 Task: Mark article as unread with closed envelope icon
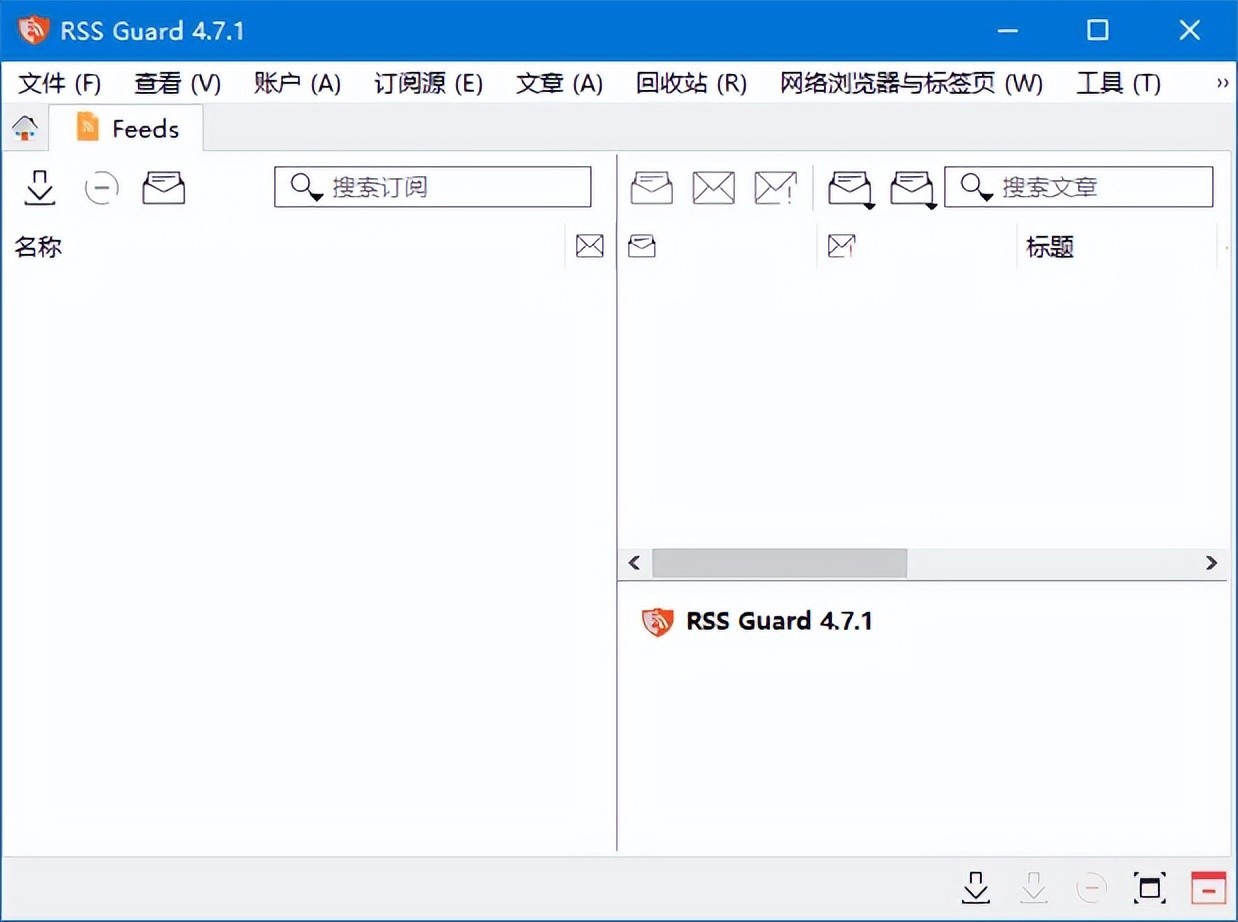[x=713, y=187]
